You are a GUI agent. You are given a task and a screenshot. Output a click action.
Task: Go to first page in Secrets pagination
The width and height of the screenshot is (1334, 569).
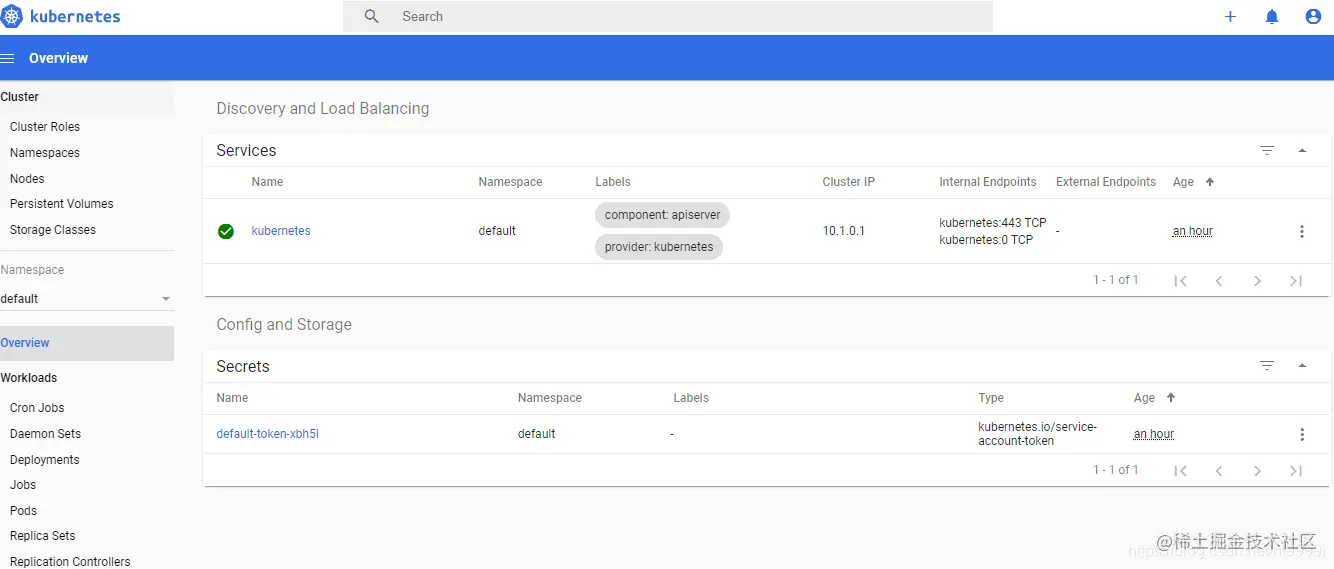[1180, 471]
